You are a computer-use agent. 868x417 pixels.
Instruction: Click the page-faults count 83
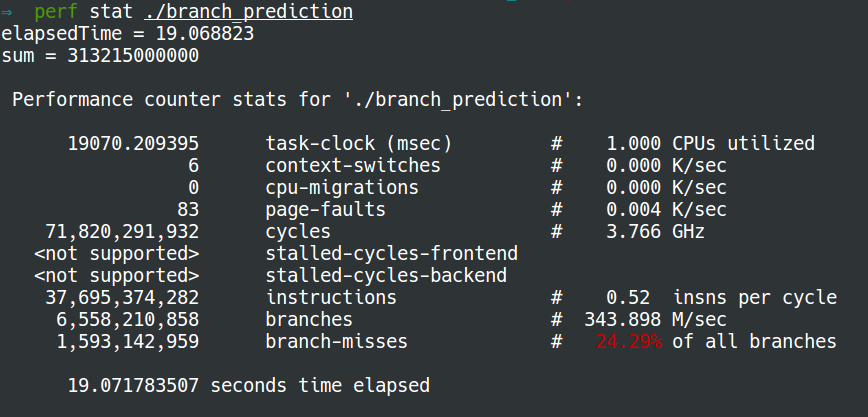(188, 210)
